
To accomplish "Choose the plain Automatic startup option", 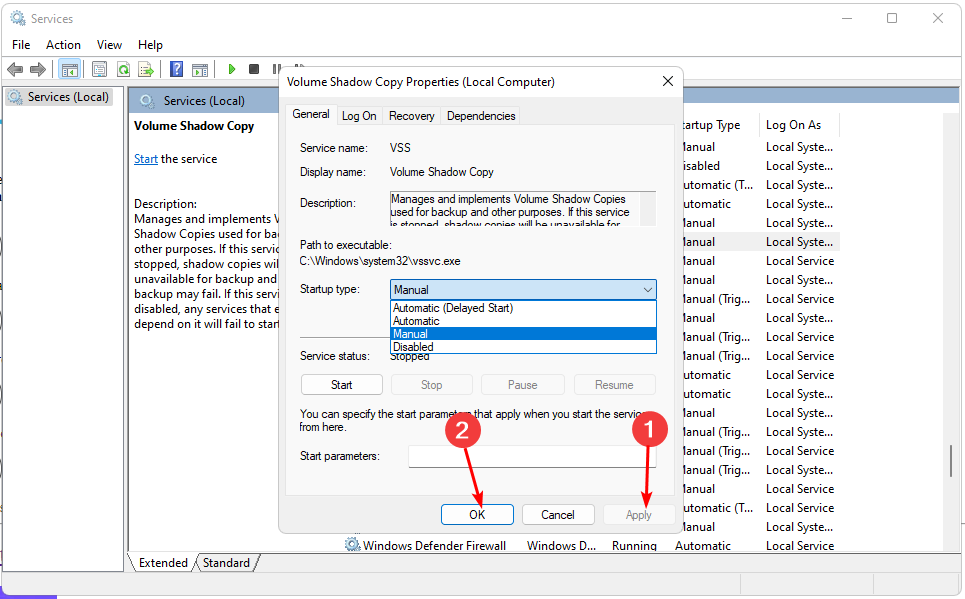I will pyautogui.click(x=523, y=321).
